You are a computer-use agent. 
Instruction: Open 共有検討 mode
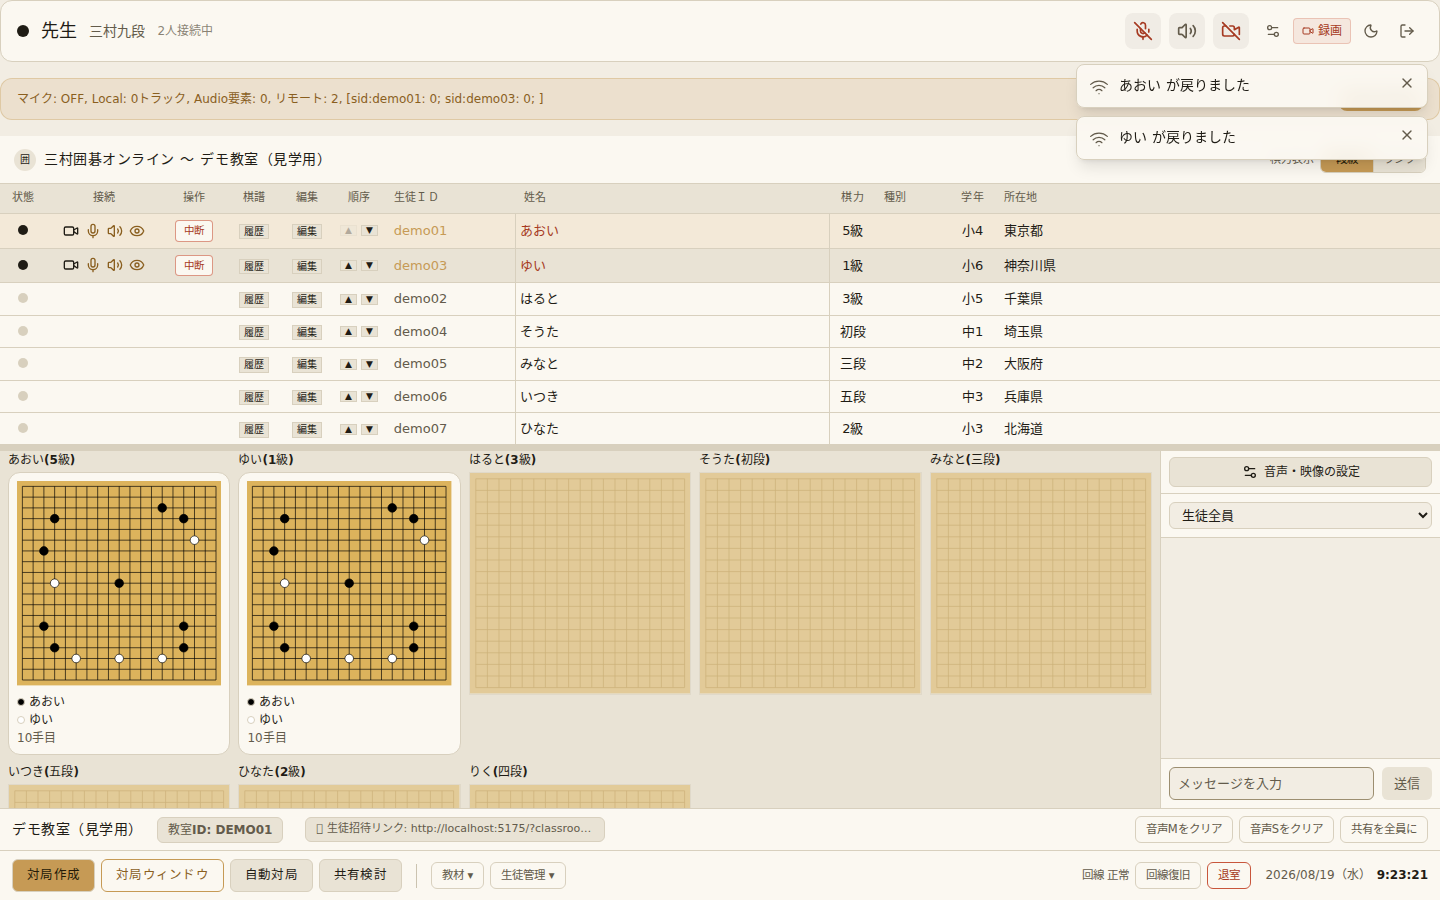point(360,875)
